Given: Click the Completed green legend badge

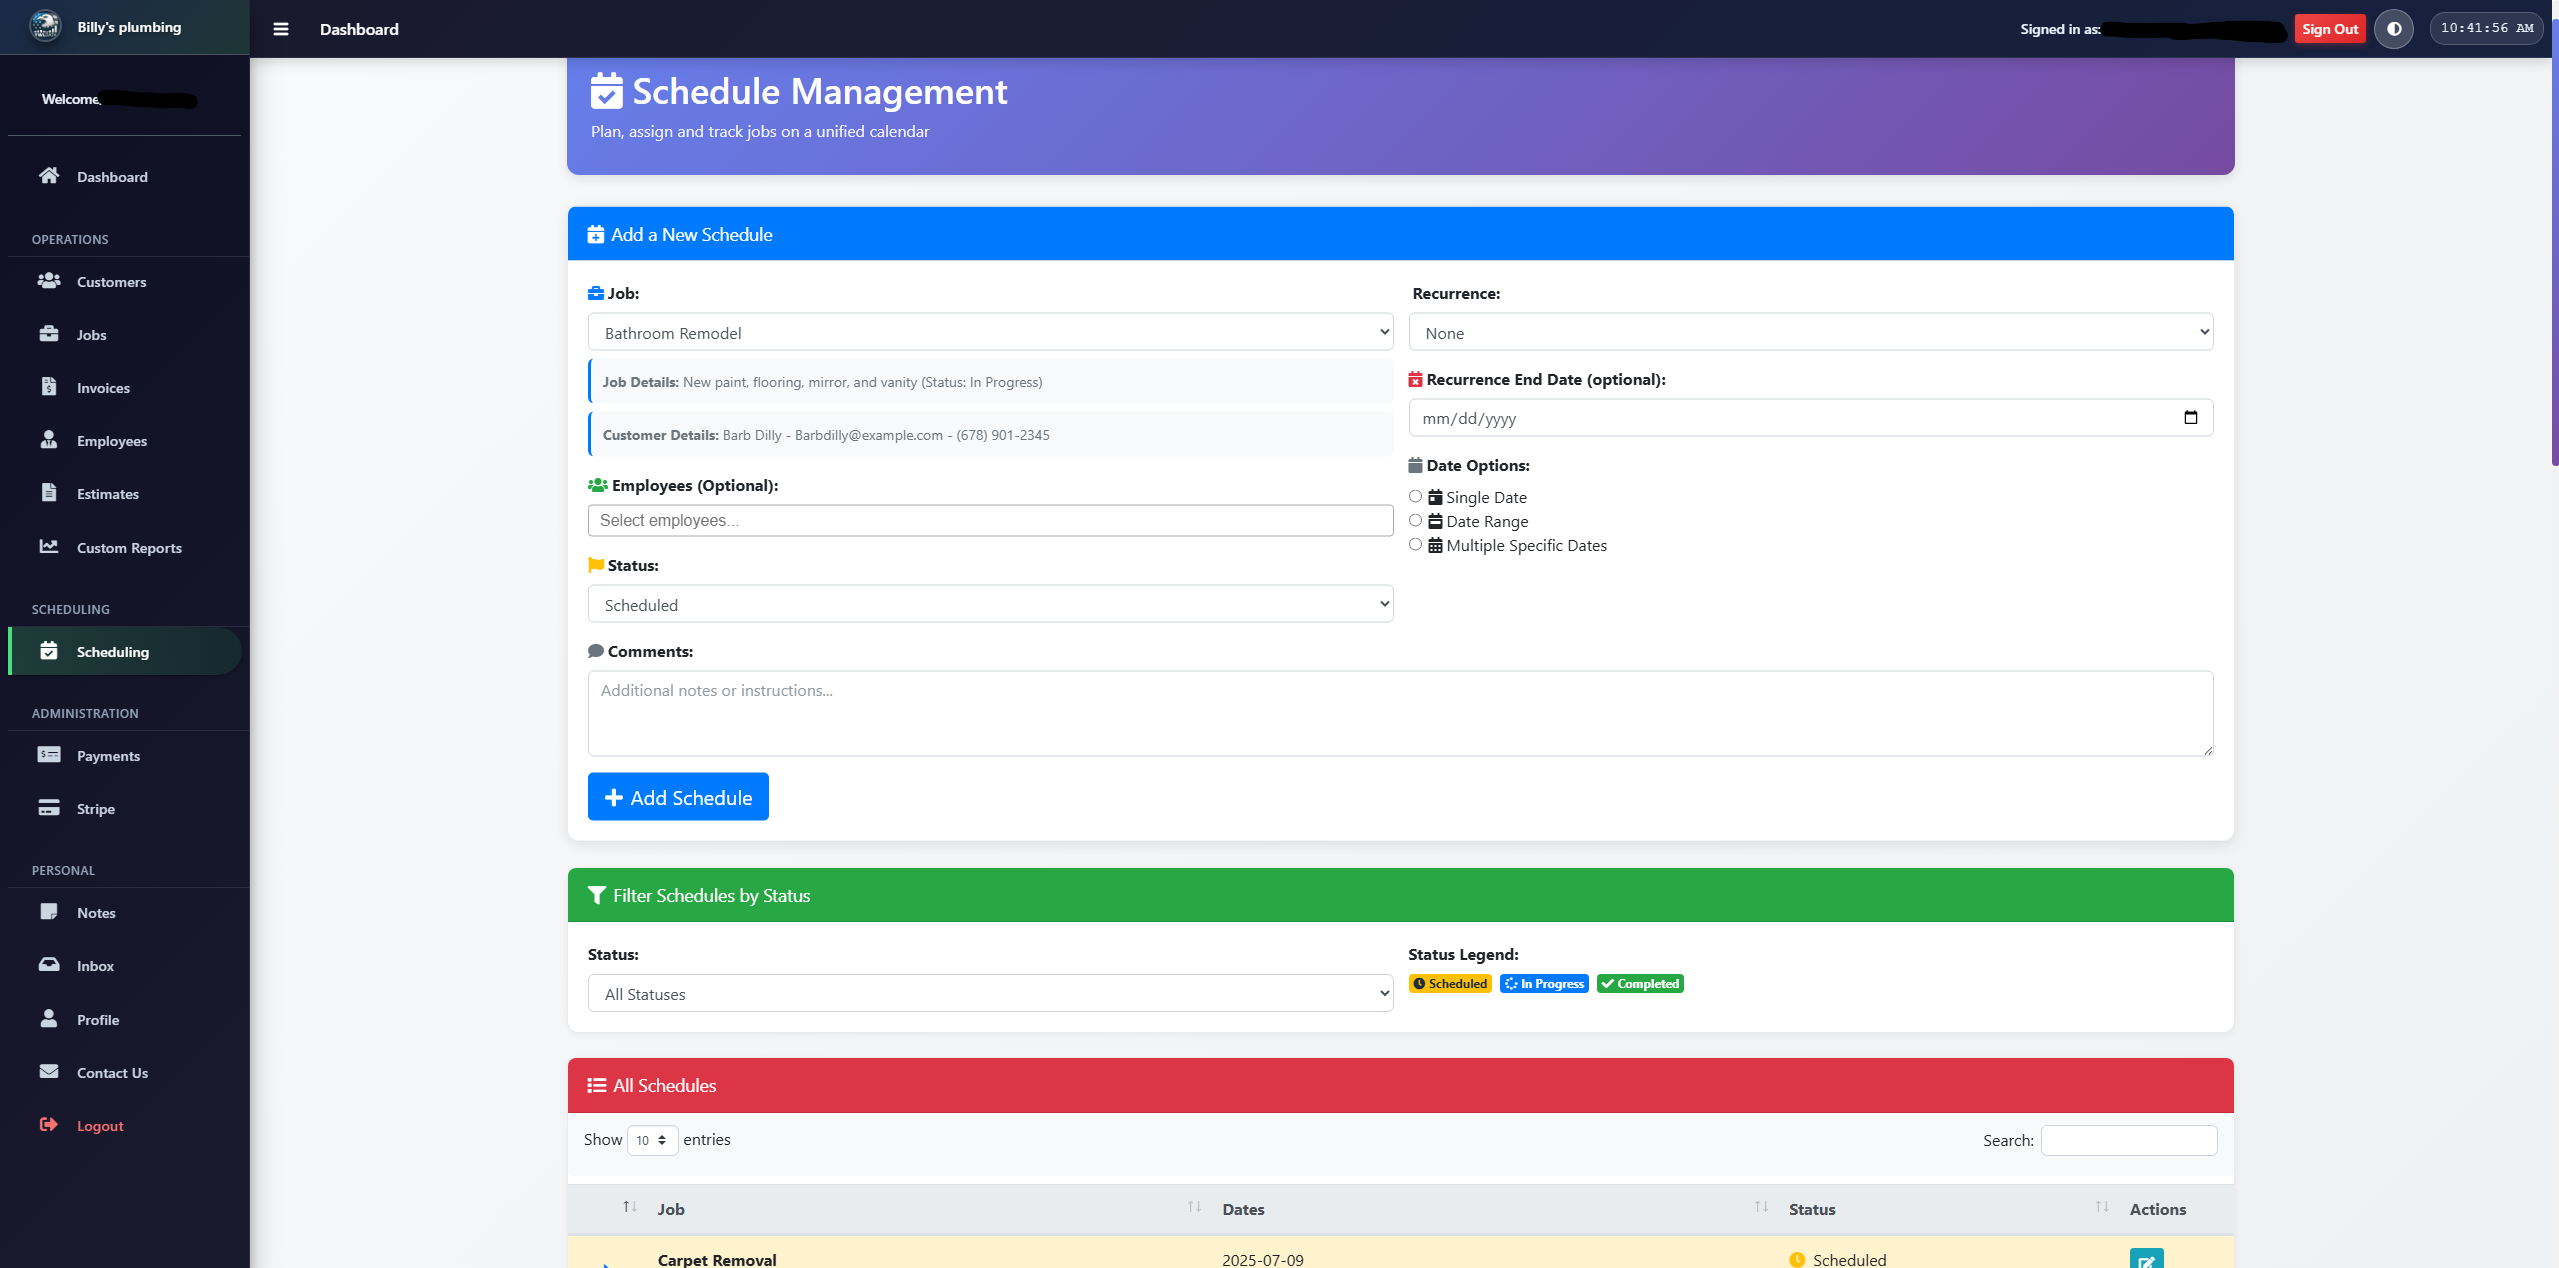Looking at the screenshot, I should click(x=1640, y=984).
